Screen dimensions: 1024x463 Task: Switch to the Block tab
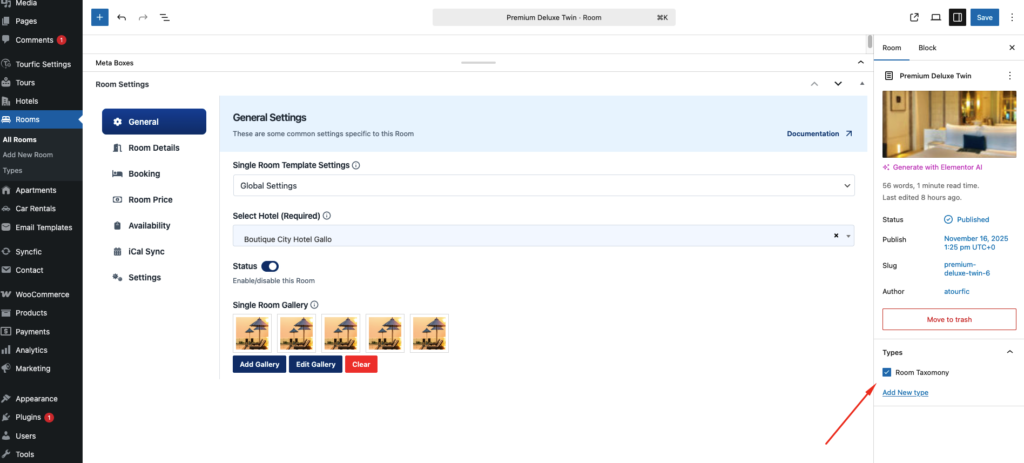(927, 48)
